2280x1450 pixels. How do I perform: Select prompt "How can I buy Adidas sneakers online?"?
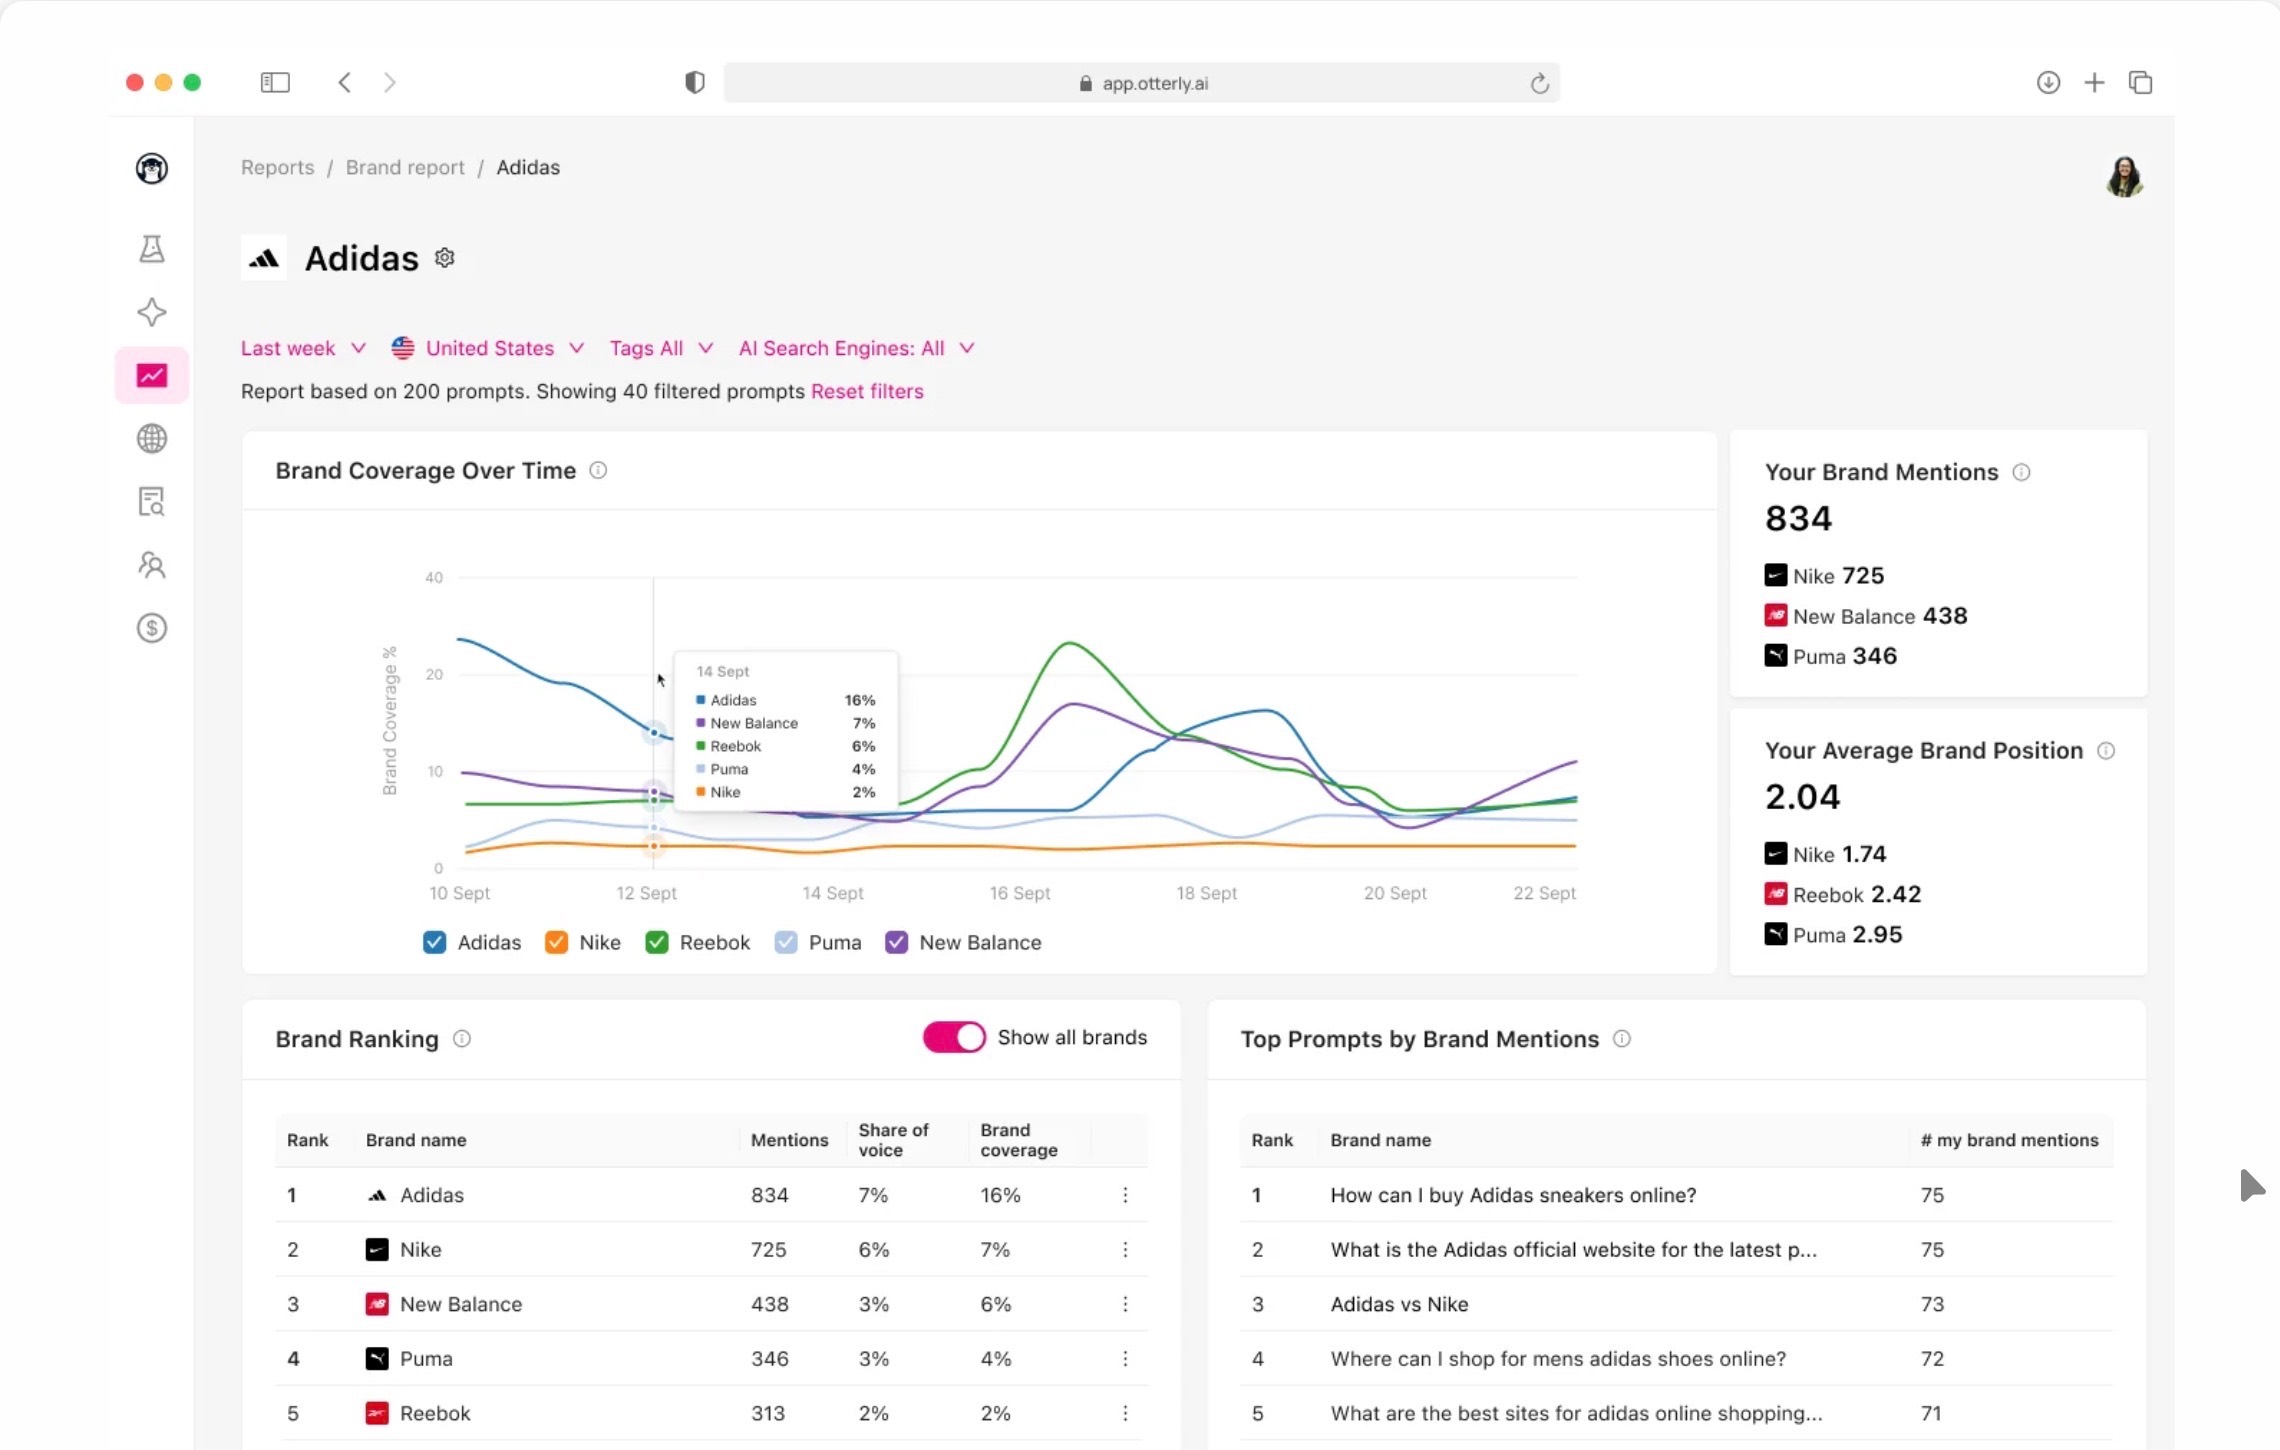tap(1513, 1195)
